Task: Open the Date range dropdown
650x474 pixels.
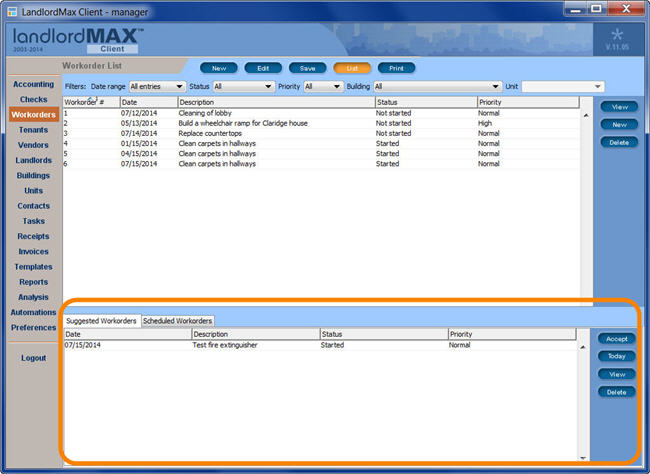Action: [157, 86]
